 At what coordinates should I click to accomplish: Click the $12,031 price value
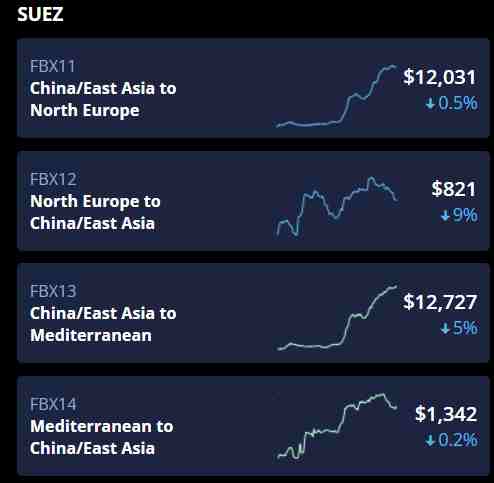point(440,77)
